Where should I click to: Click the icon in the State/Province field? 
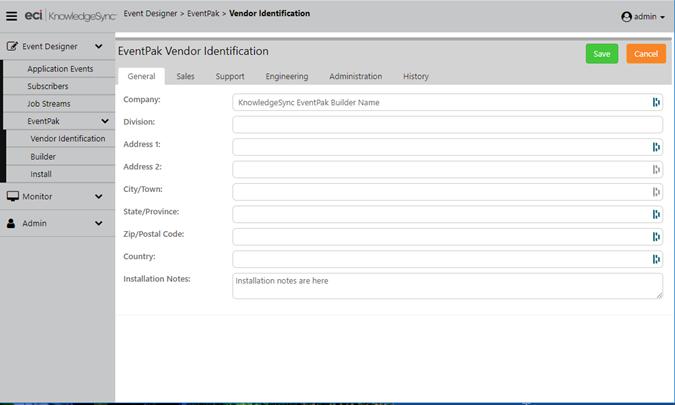point(656,214)
